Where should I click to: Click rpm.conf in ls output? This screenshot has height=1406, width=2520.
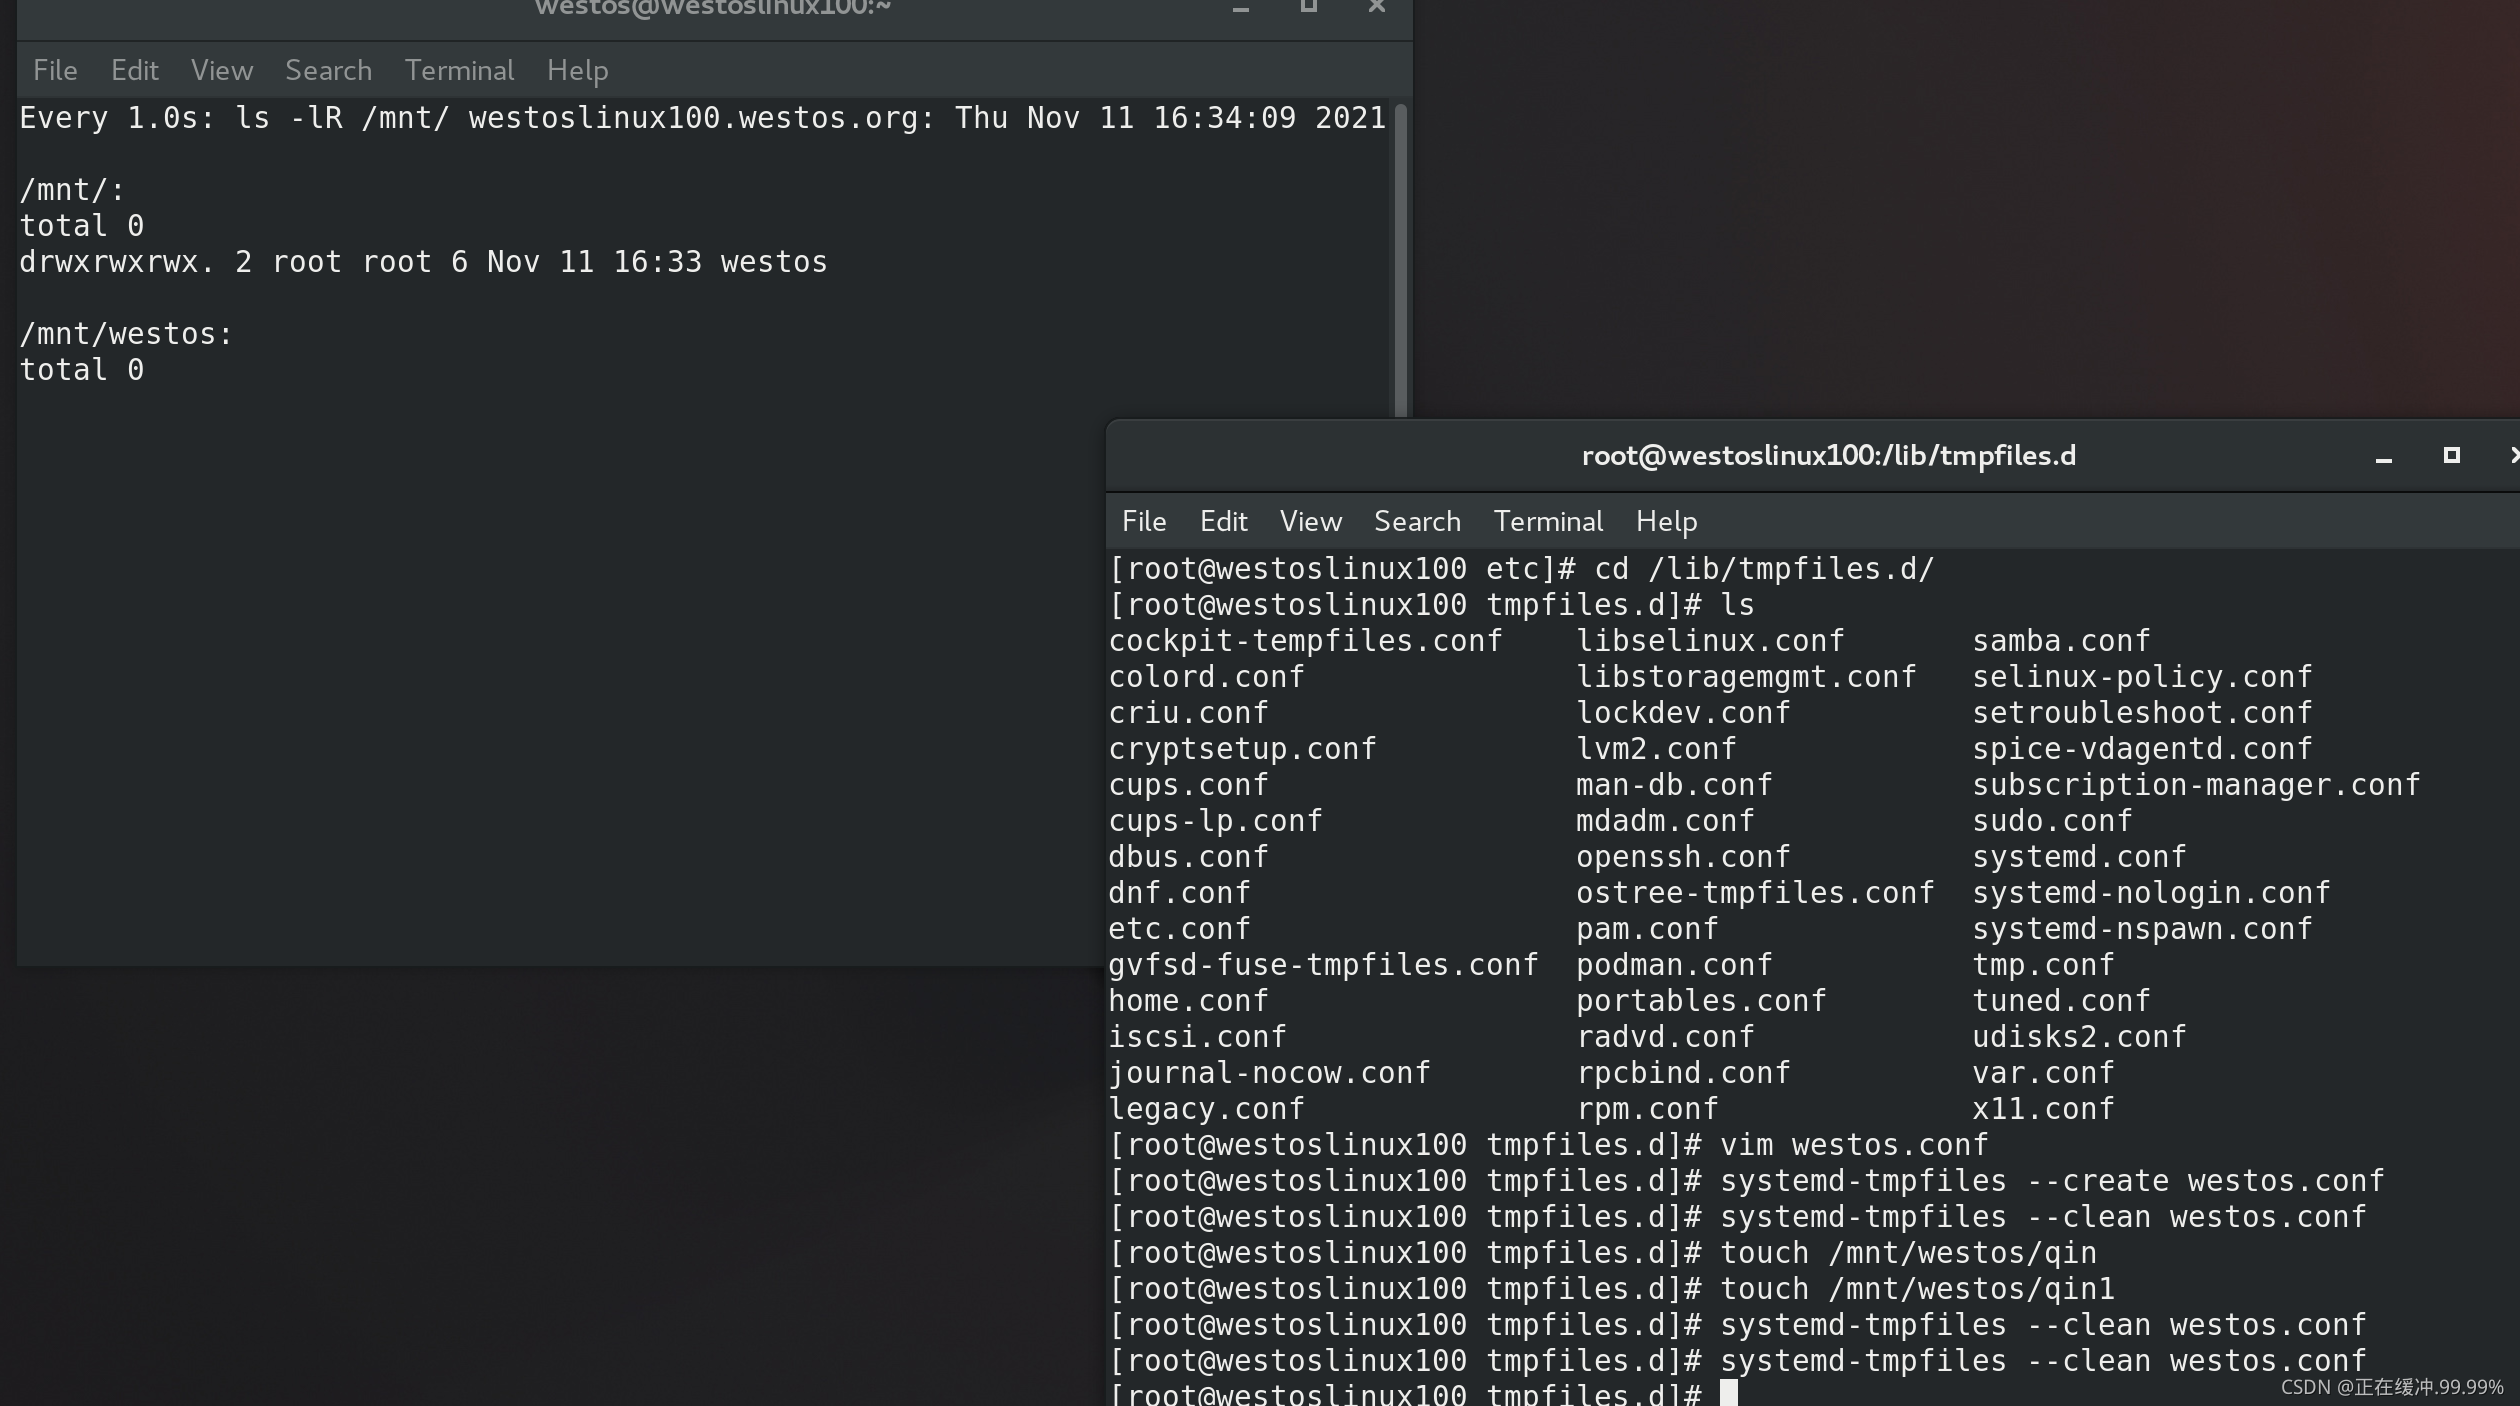point(1647,1109)
